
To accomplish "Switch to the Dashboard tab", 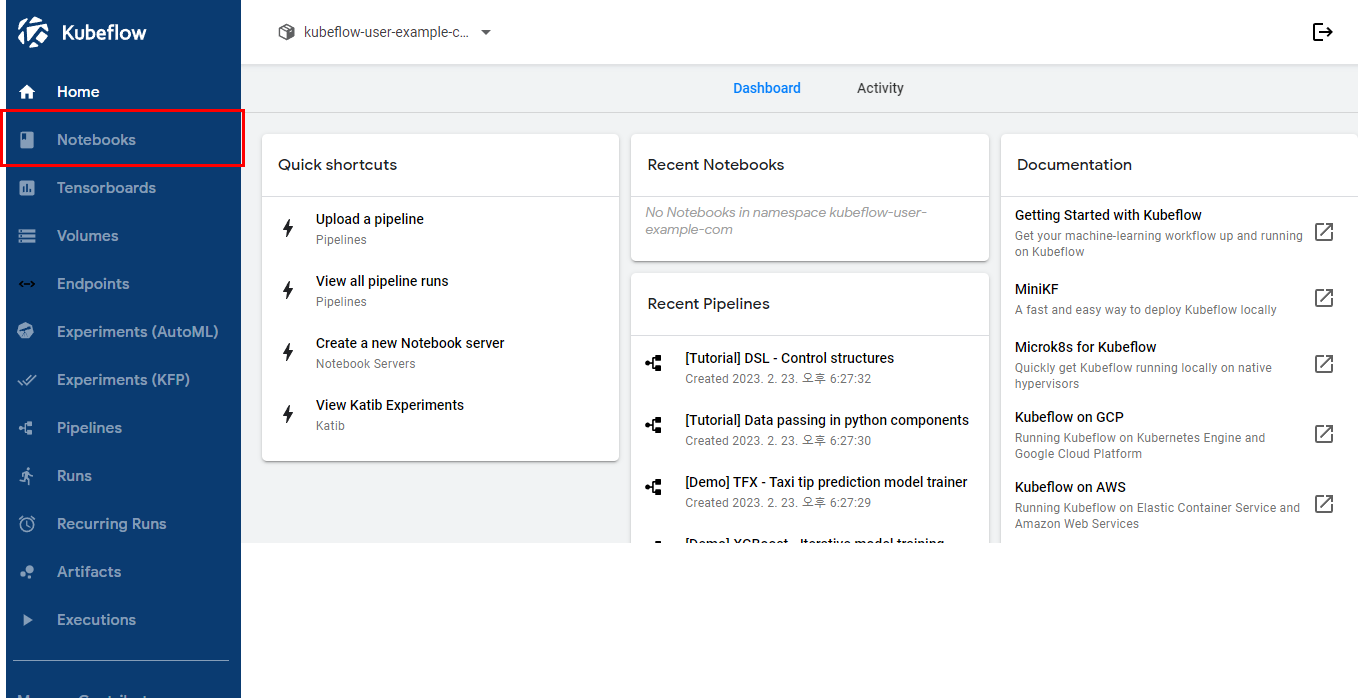I will (767, 88).
